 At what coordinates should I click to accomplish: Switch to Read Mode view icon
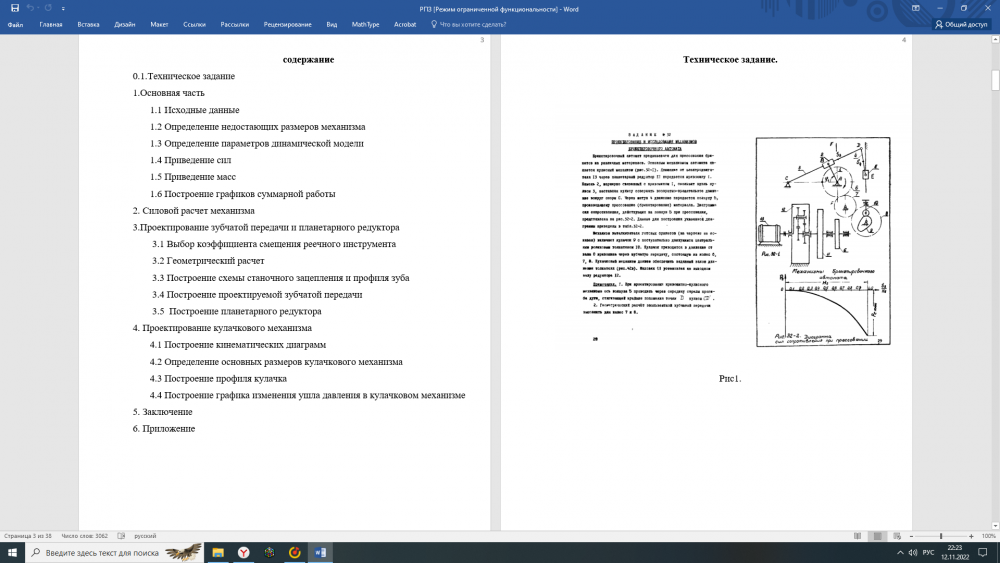pos(857,536)
